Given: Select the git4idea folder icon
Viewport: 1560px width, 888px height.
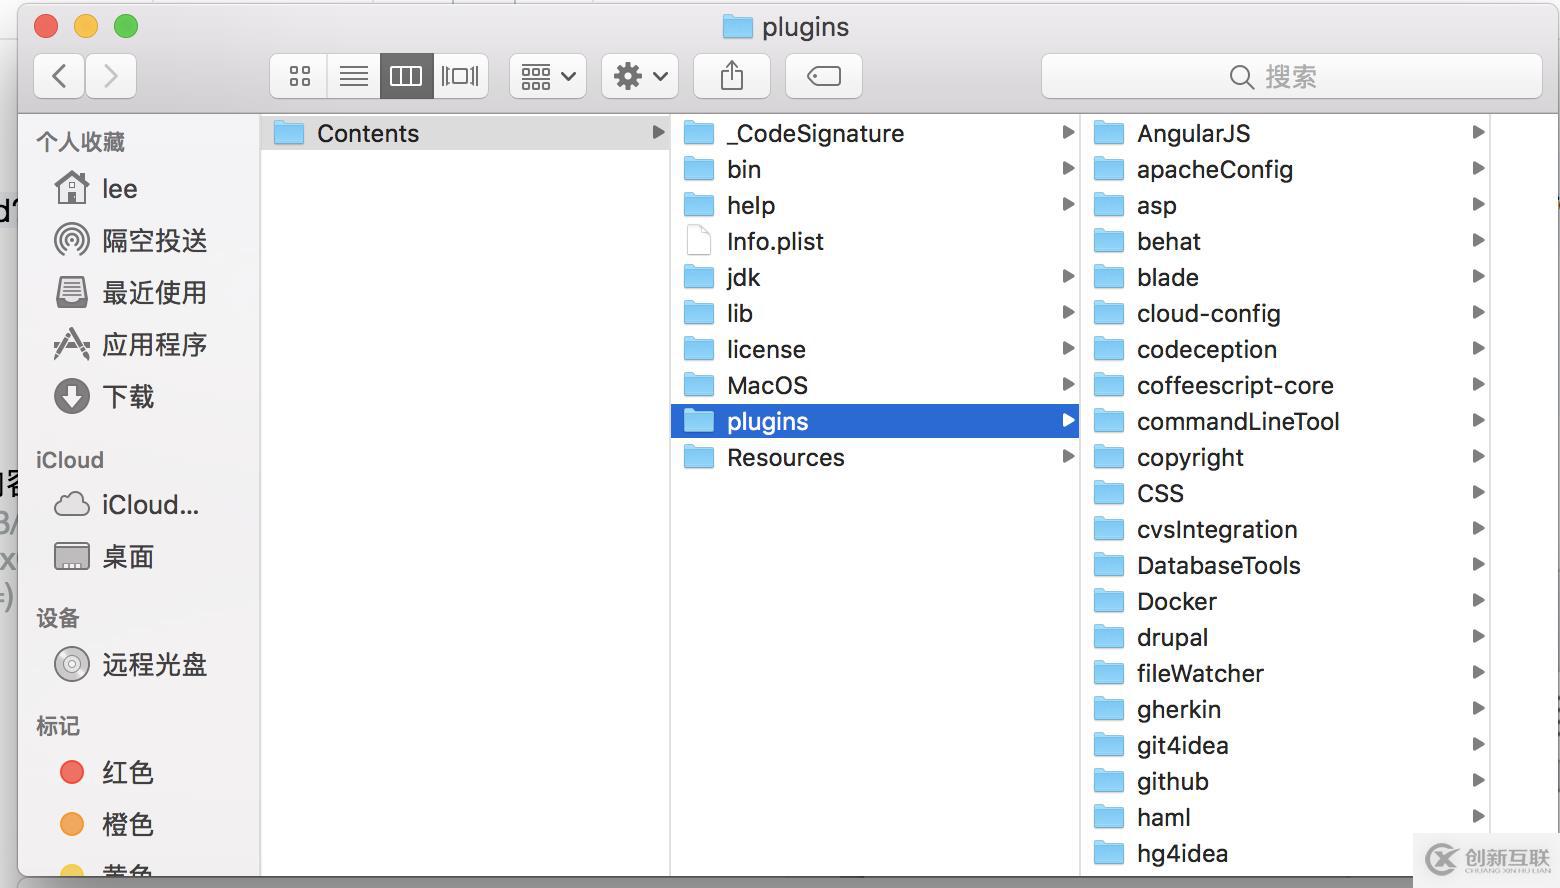Looking at the screenshot, I should tap(1109, 745).
